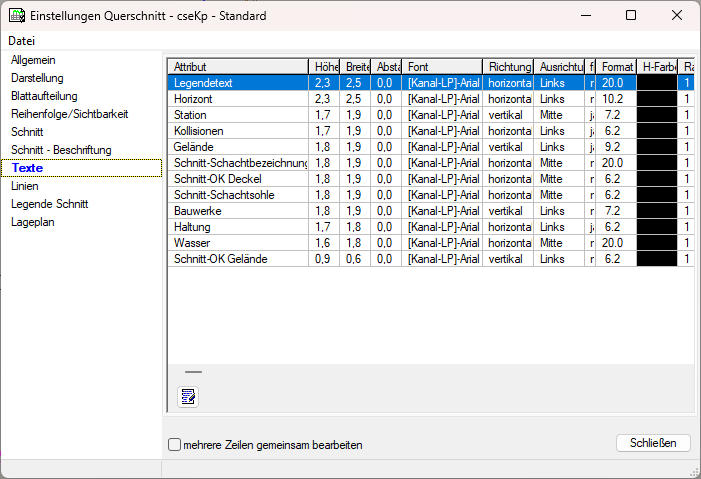Click the Richtung cell for Gelände row

[x=508, y=147]
